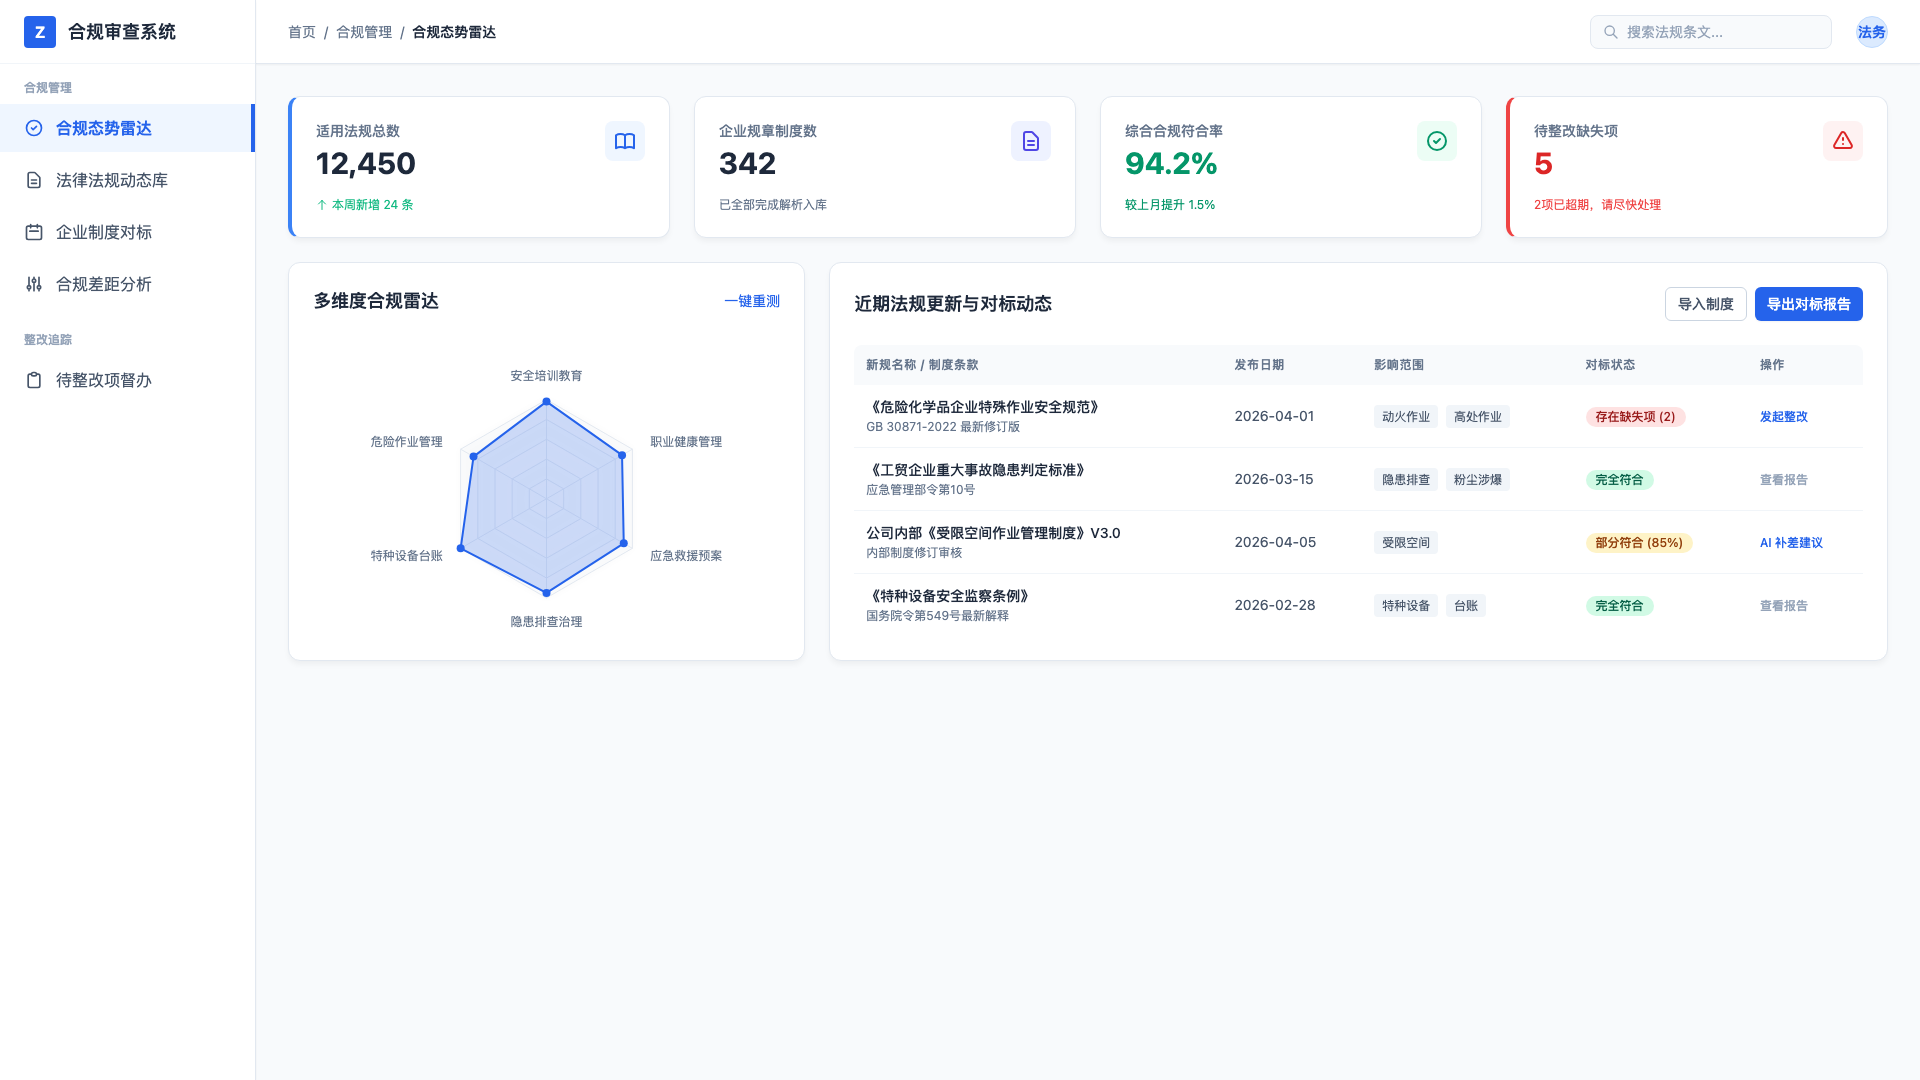This screenshot has height=1080, width=1920.
Task: Click the 导出对标报告 button
Action: (1808, 303)
